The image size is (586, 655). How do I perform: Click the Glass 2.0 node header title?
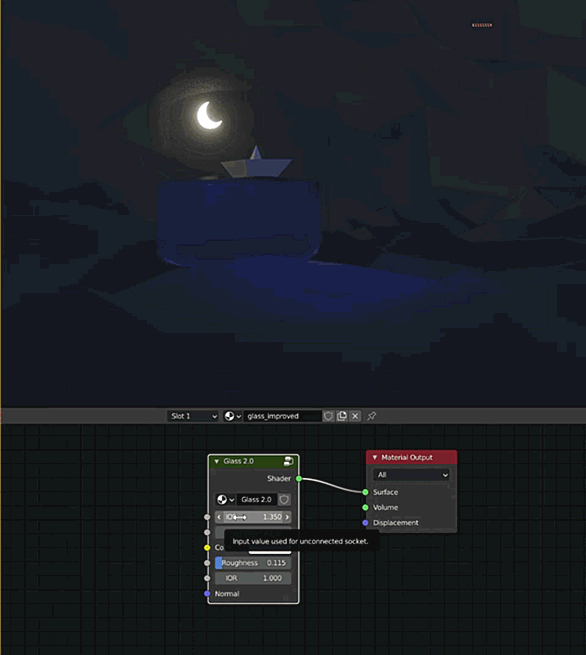click(x=238, y=461)
